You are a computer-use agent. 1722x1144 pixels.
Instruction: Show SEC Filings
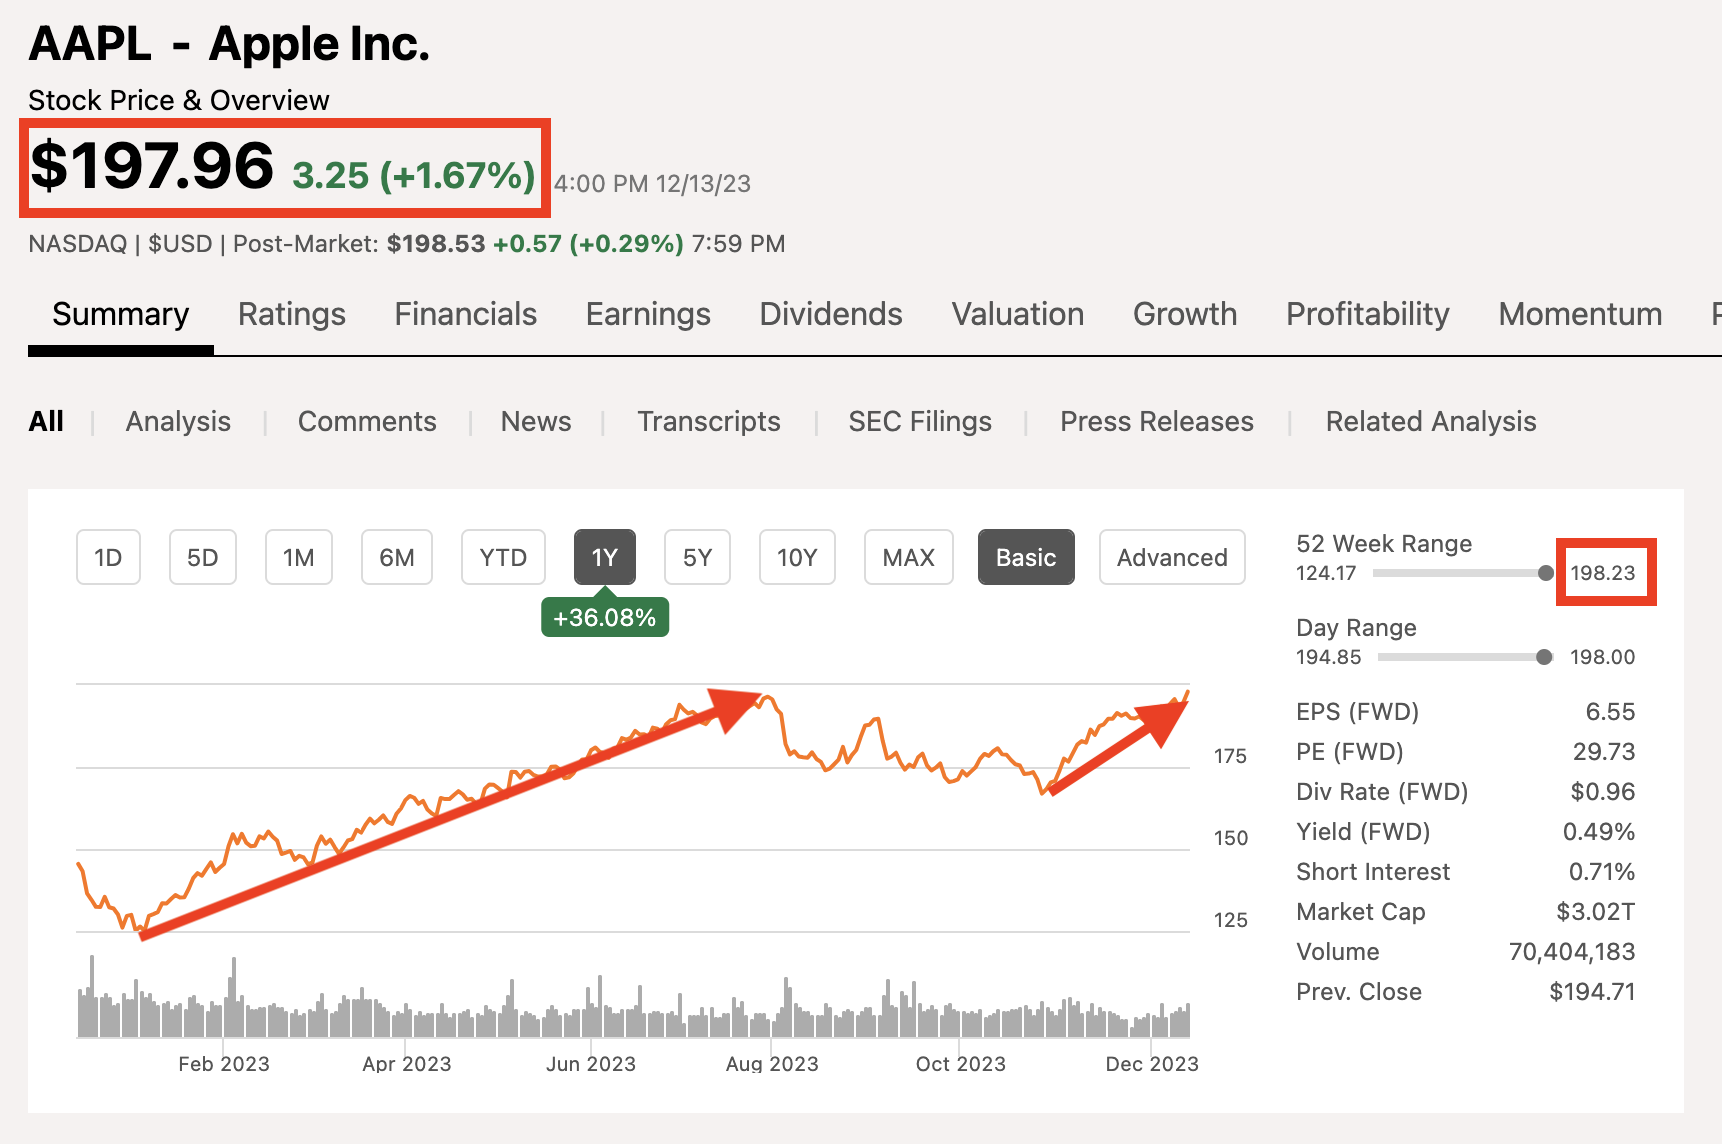click(920, 421)
